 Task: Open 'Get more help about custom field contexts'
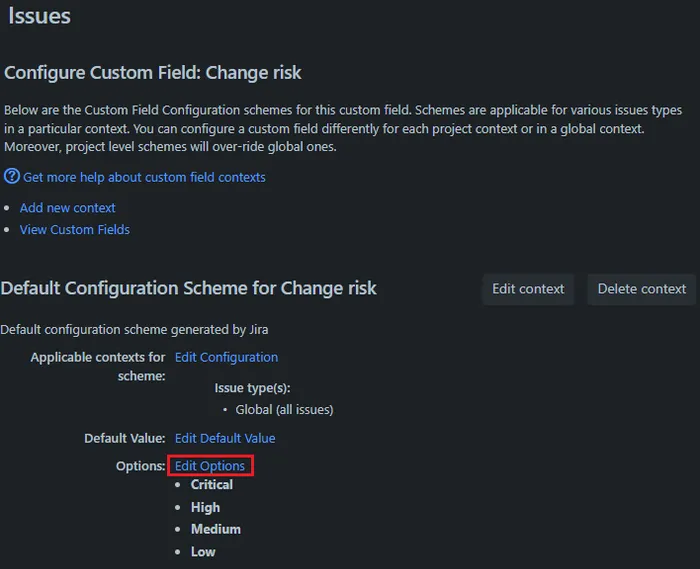pos(144,177)
